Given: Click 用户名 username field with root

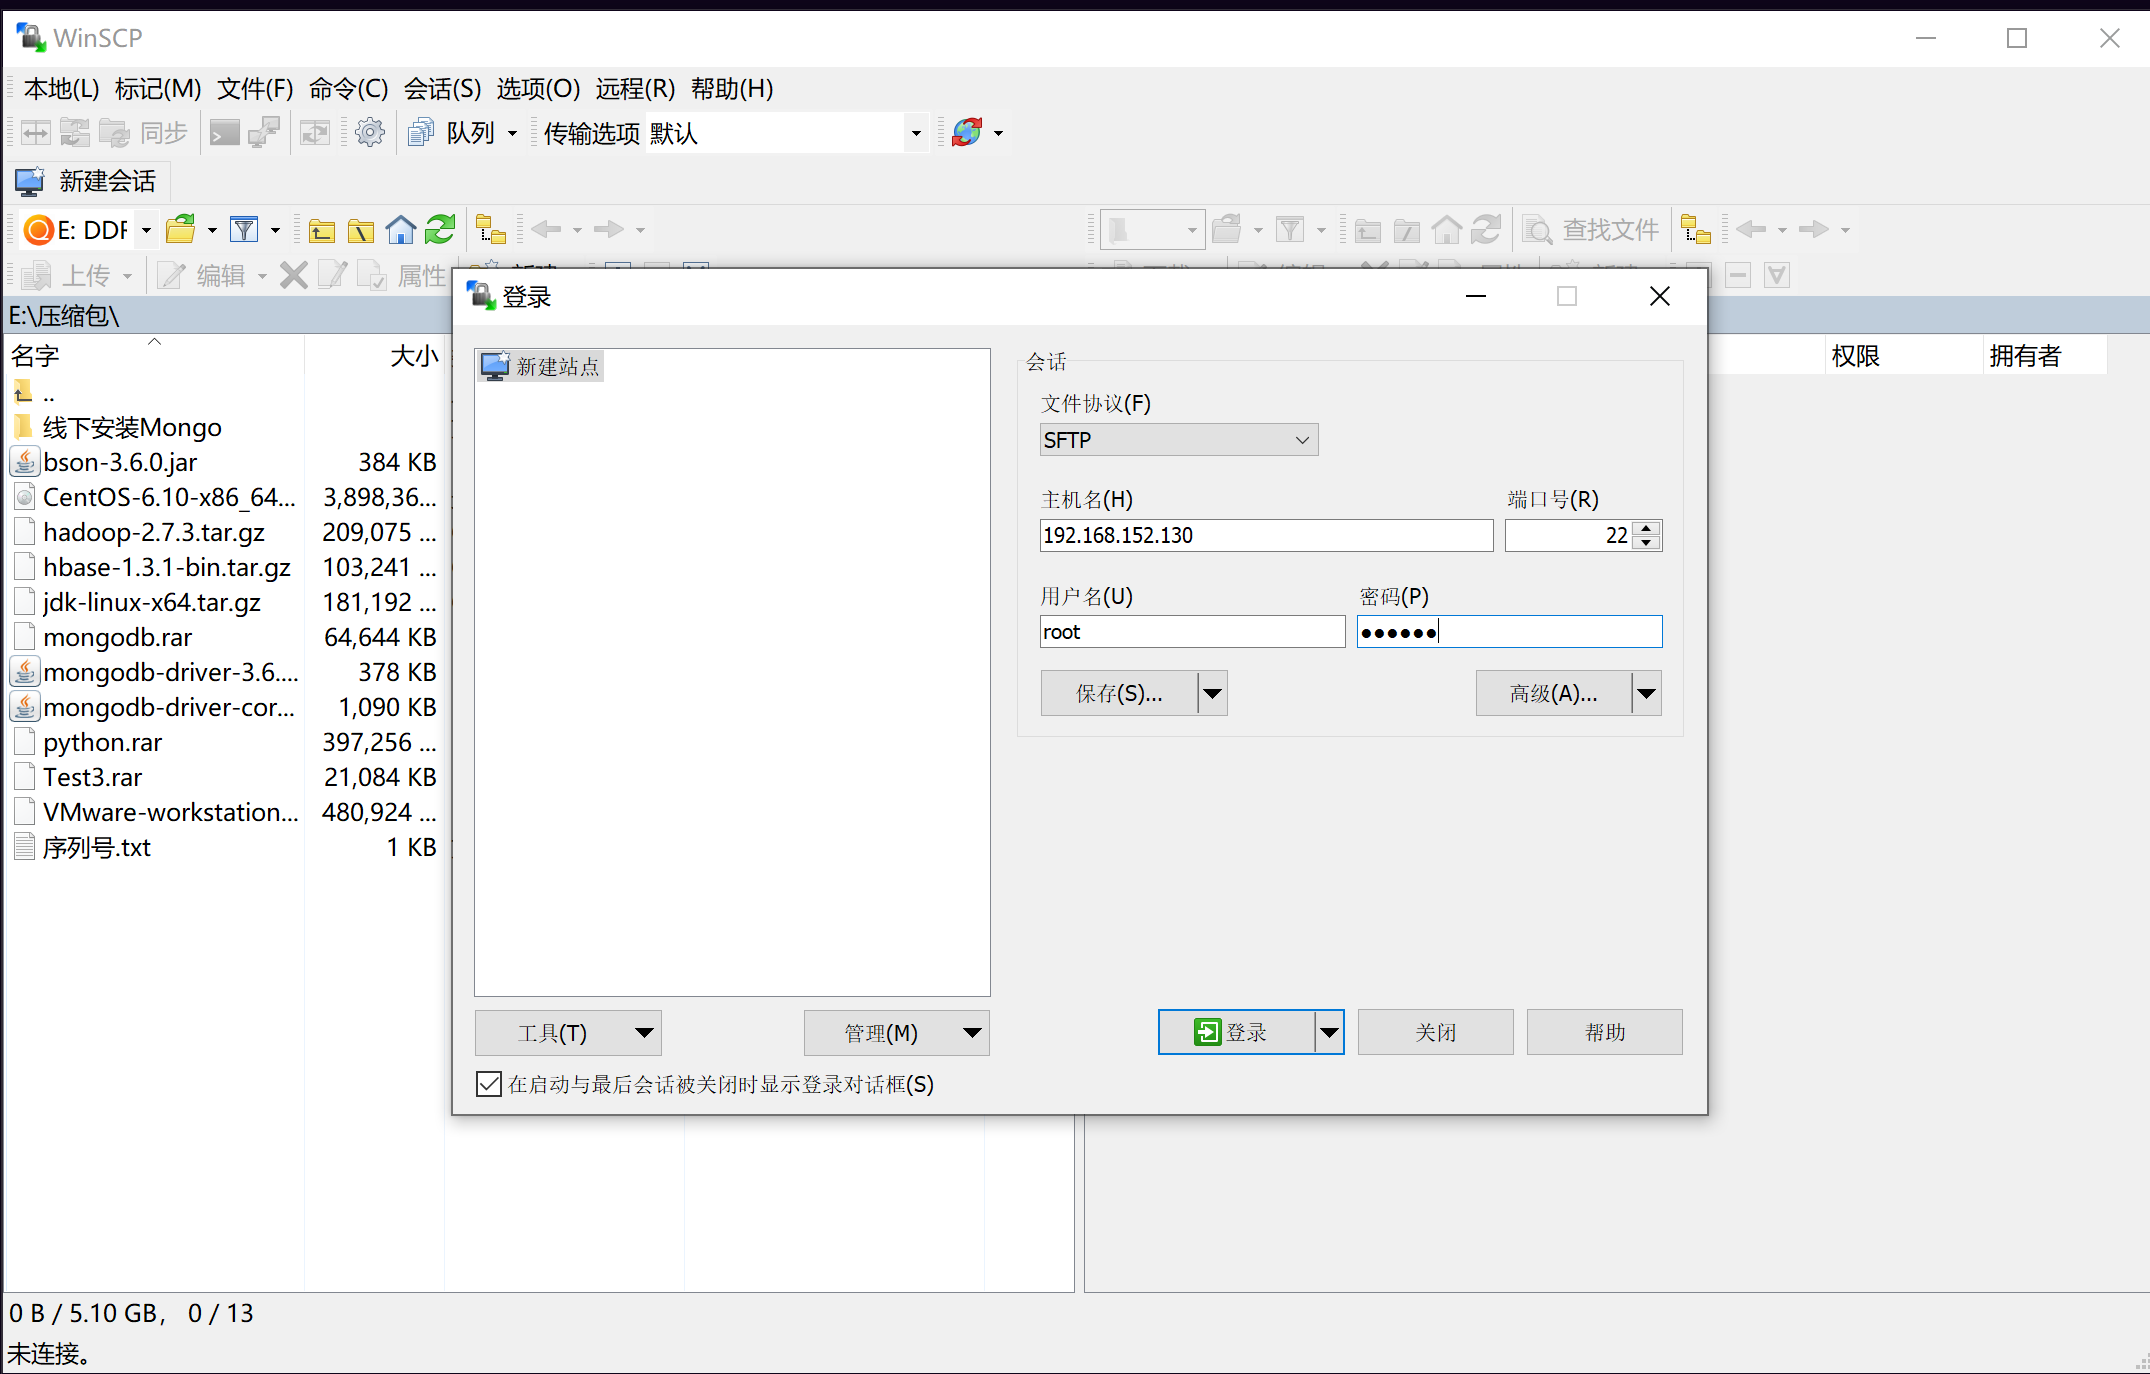Looking at the screenshot, I should (1192, 632).
